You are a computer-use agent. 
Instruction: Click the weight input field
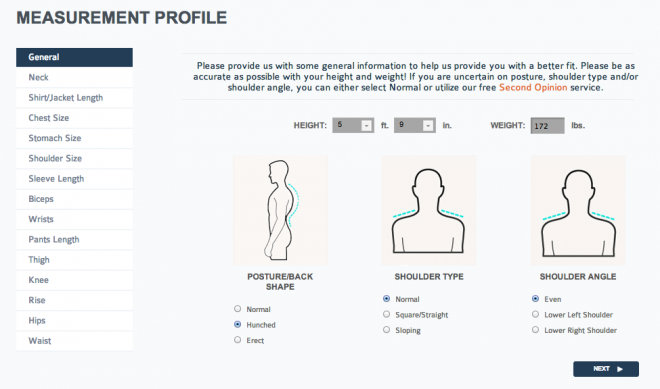coord(547,125)
